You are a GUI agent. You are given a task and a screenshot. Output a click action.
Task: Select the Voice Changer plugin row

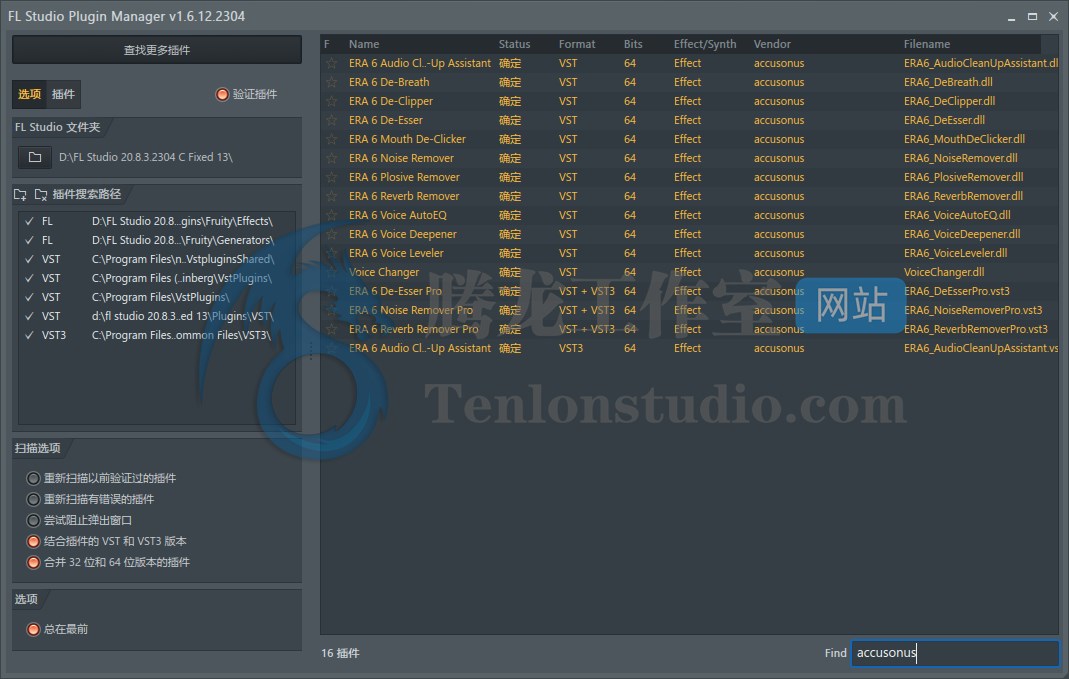689,273
